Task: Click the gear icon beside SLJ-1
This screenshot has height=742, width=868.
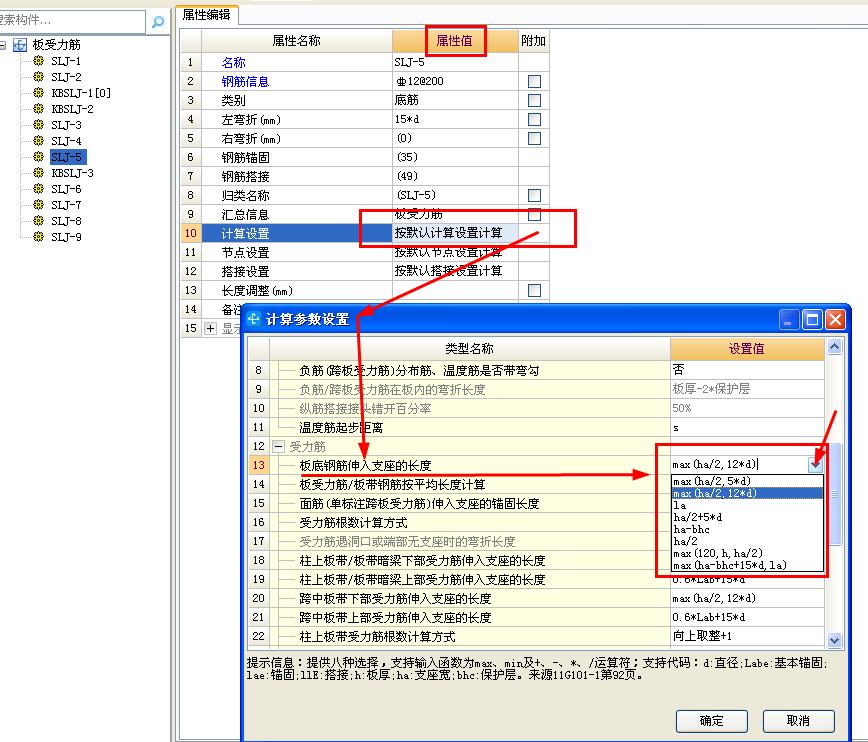Action: (38, 61)
